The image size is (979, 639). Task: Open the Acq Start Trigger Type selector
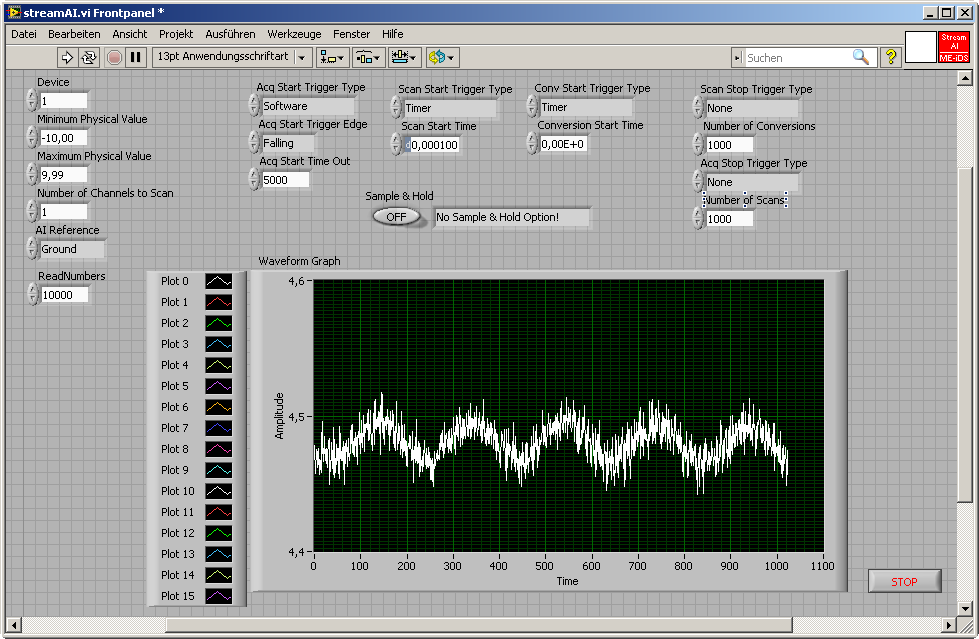(x=307, y=106)
